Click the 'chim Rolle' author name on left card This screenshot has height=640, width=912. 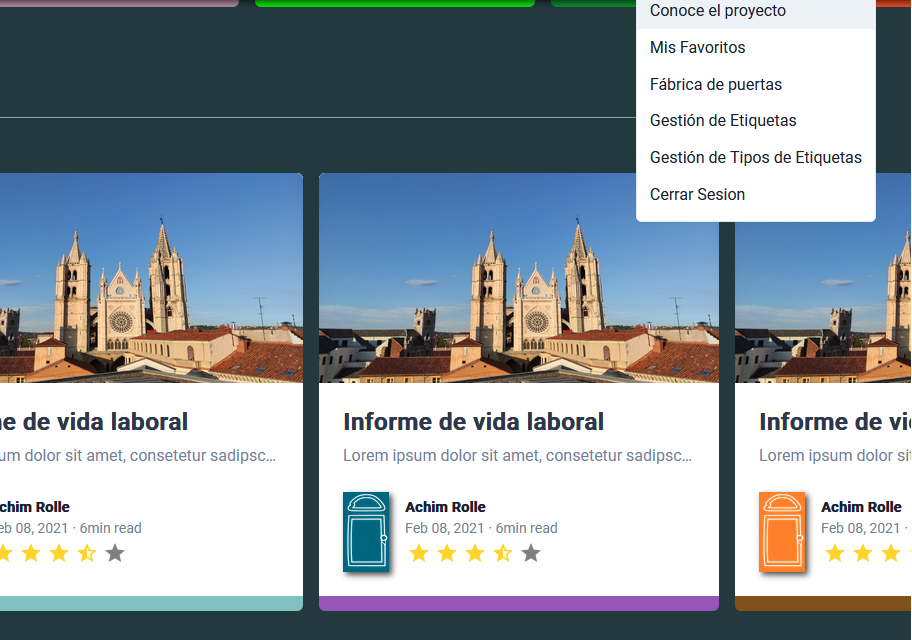click(x=35, y=507)
